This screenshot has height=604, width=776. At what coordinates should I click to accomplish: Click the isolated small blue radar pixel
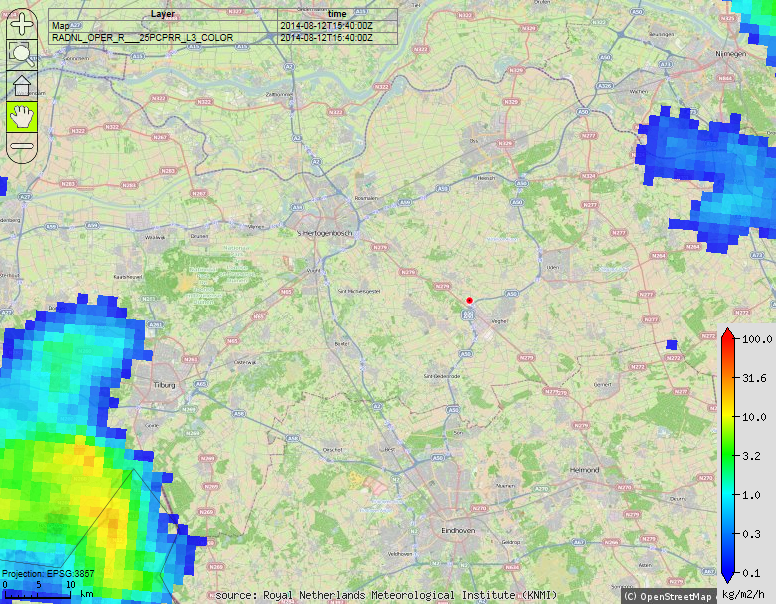tap(671, 344)
